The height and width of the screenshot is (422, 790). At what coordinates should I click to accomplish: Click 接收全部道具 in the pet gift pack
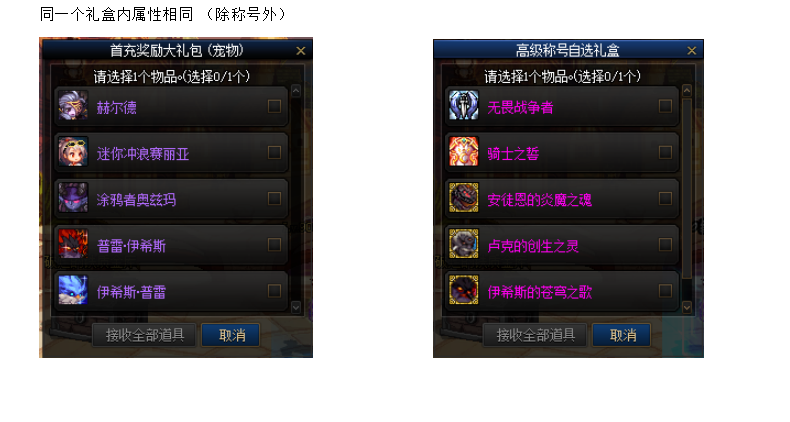(x=145, y=335)
